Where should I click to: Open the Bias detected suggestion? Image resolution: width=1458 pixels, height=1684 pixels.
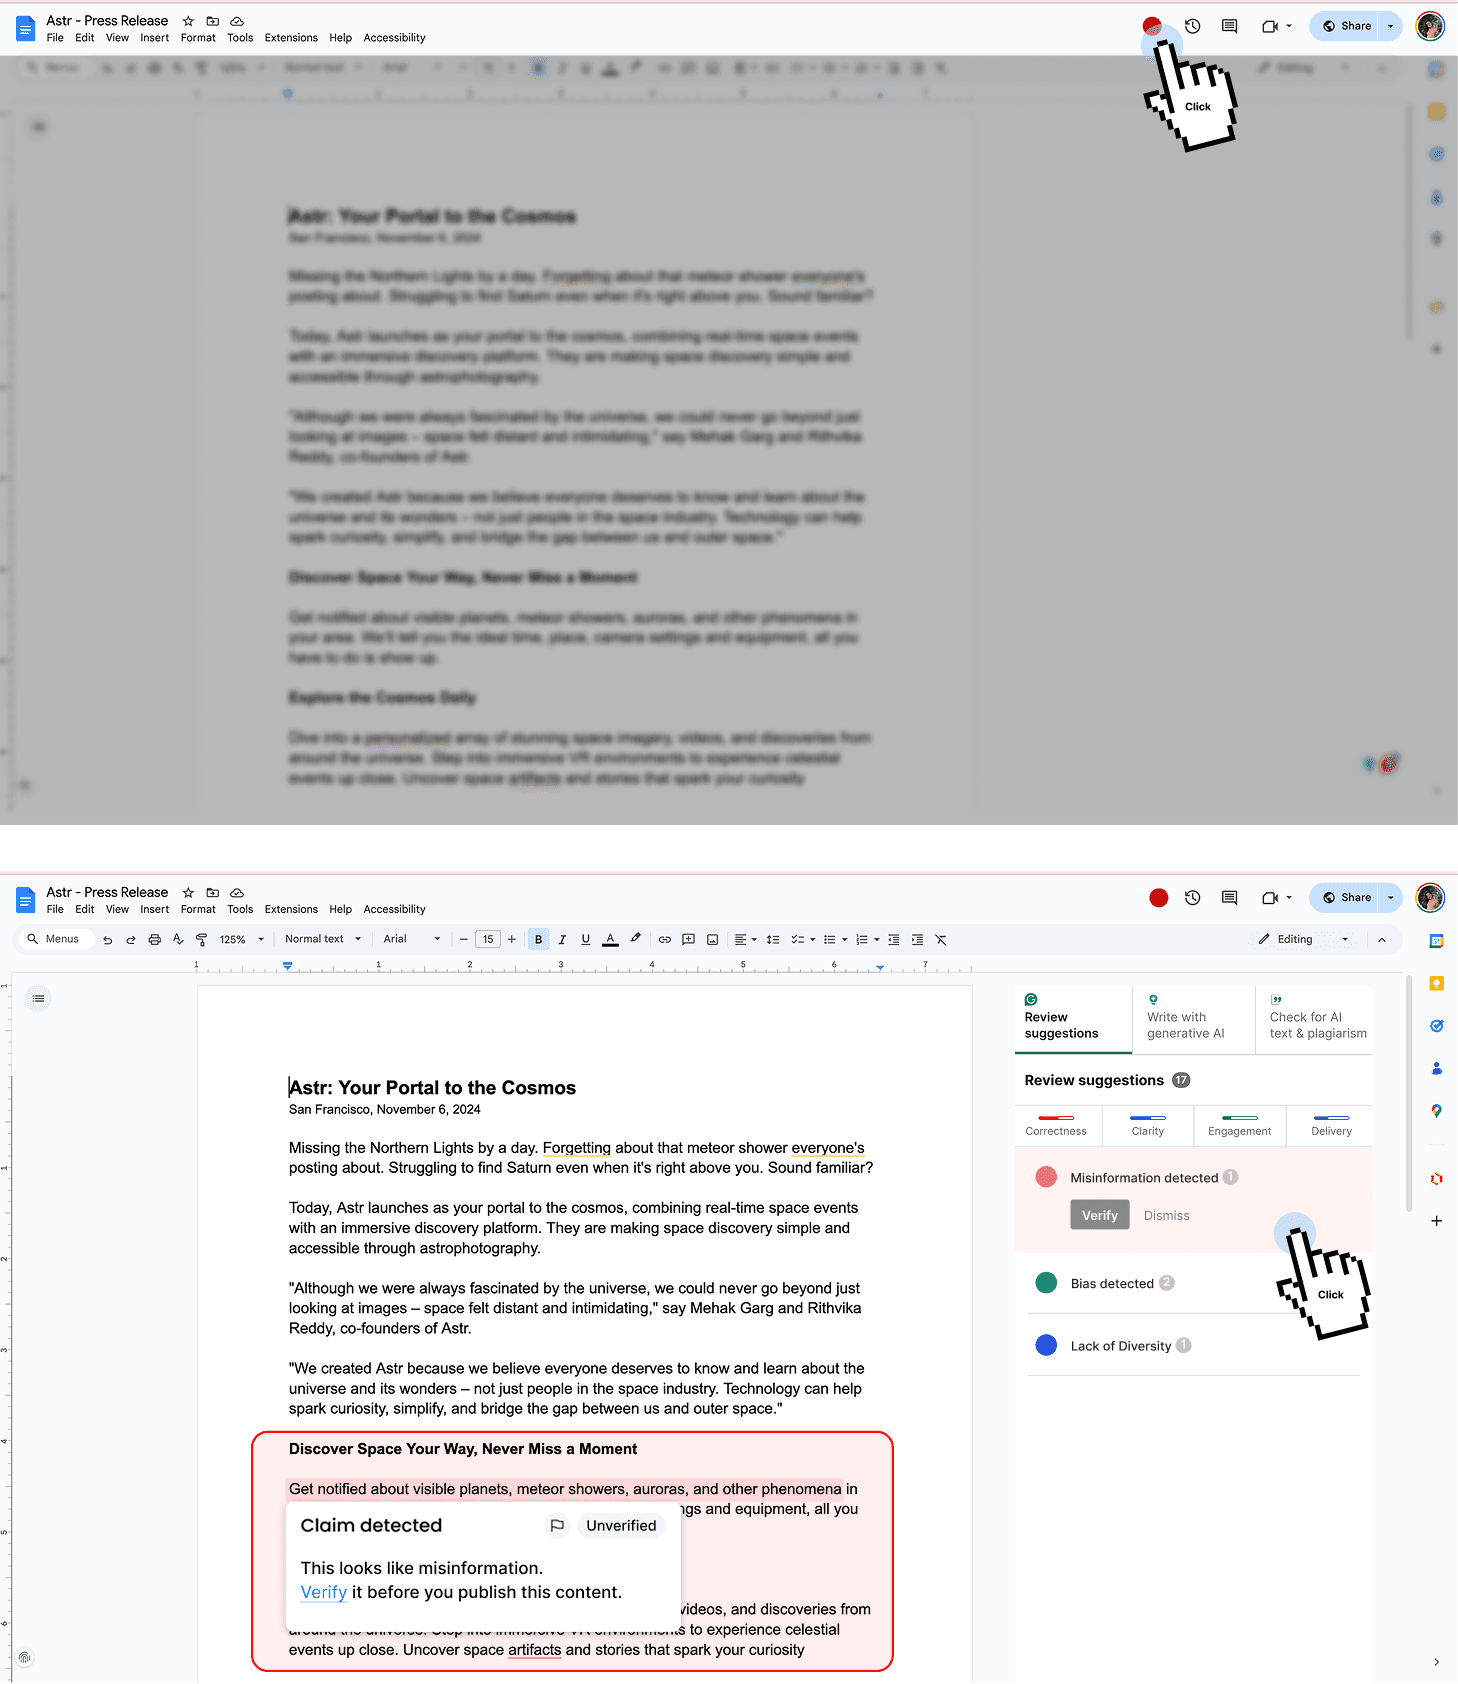click(1112, 1283)
